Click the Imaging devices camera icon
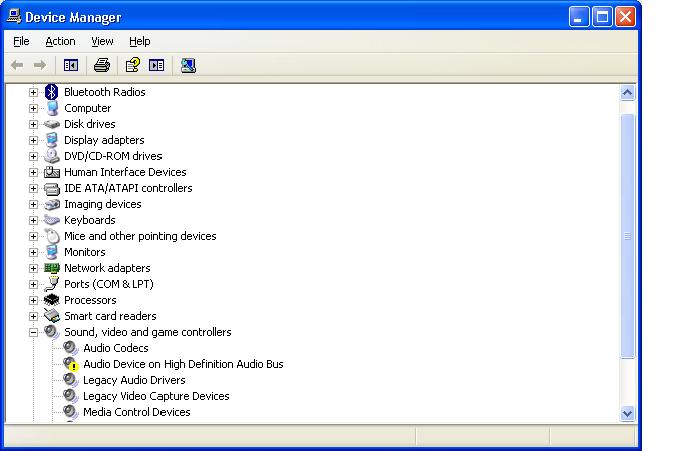The width and height of the screenshot is (683, 451). coord(52,204)
